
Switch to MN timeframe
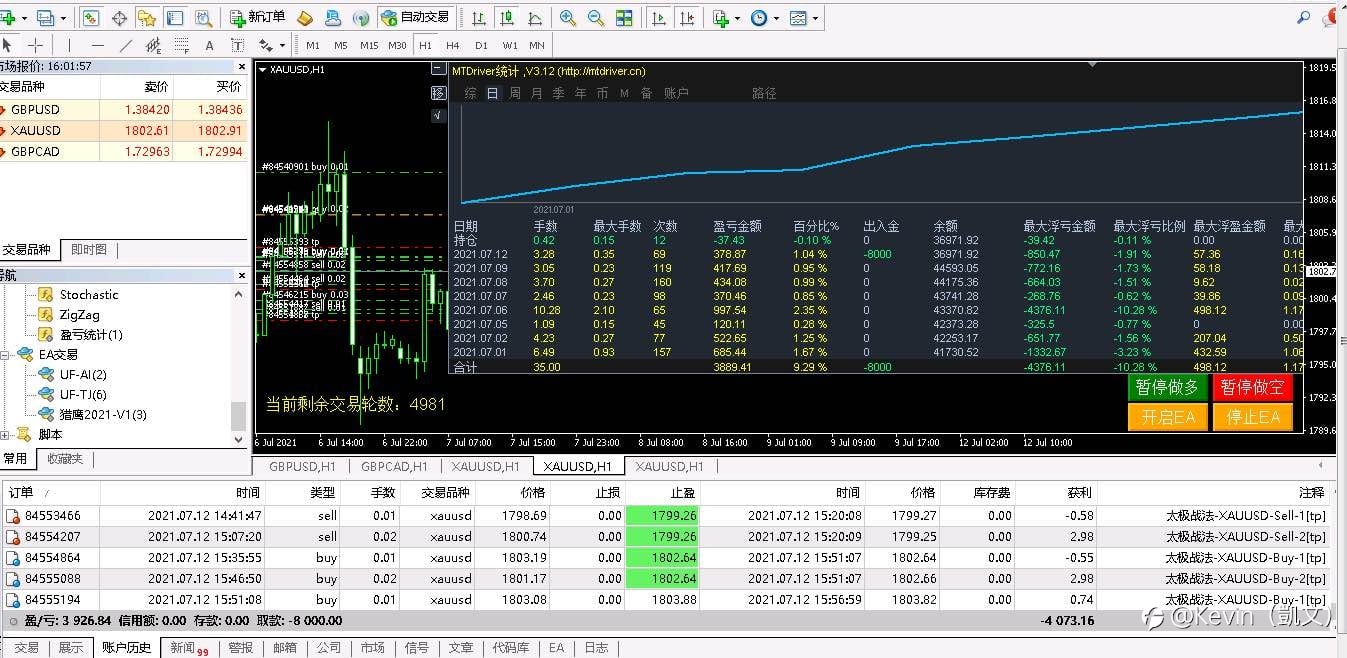coord(537,46)
